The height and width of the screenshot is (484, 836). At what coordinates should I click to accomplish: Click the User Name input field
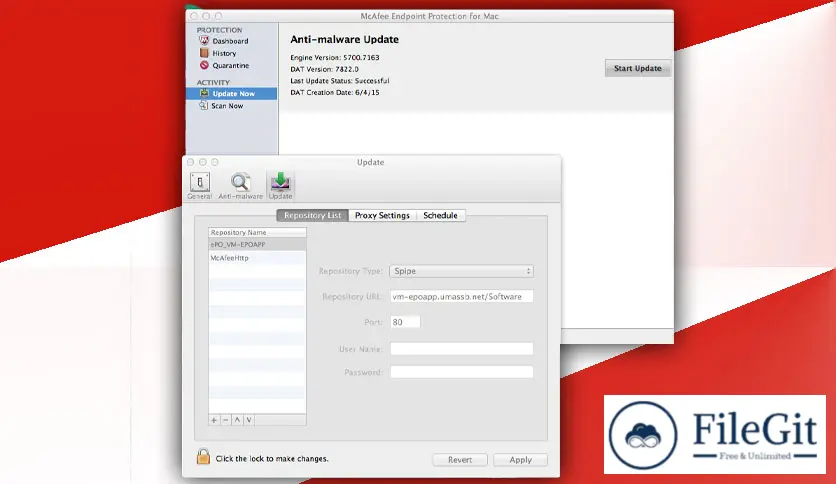(x=462, y=349)
